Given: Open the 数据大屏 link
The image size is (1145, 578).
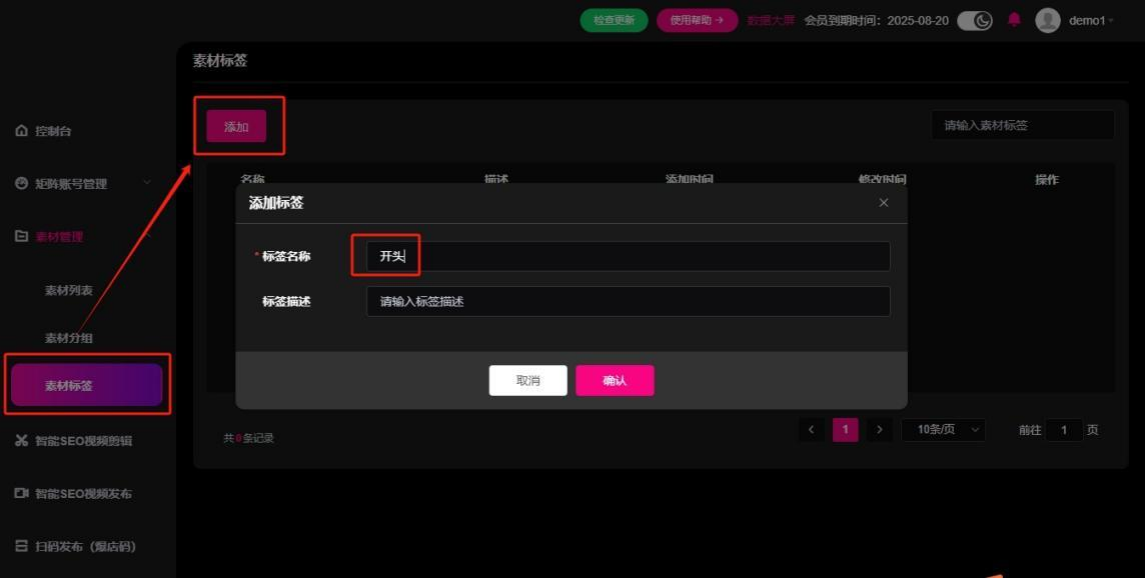Looking at the screenshot, I should (x=770, y=20).
